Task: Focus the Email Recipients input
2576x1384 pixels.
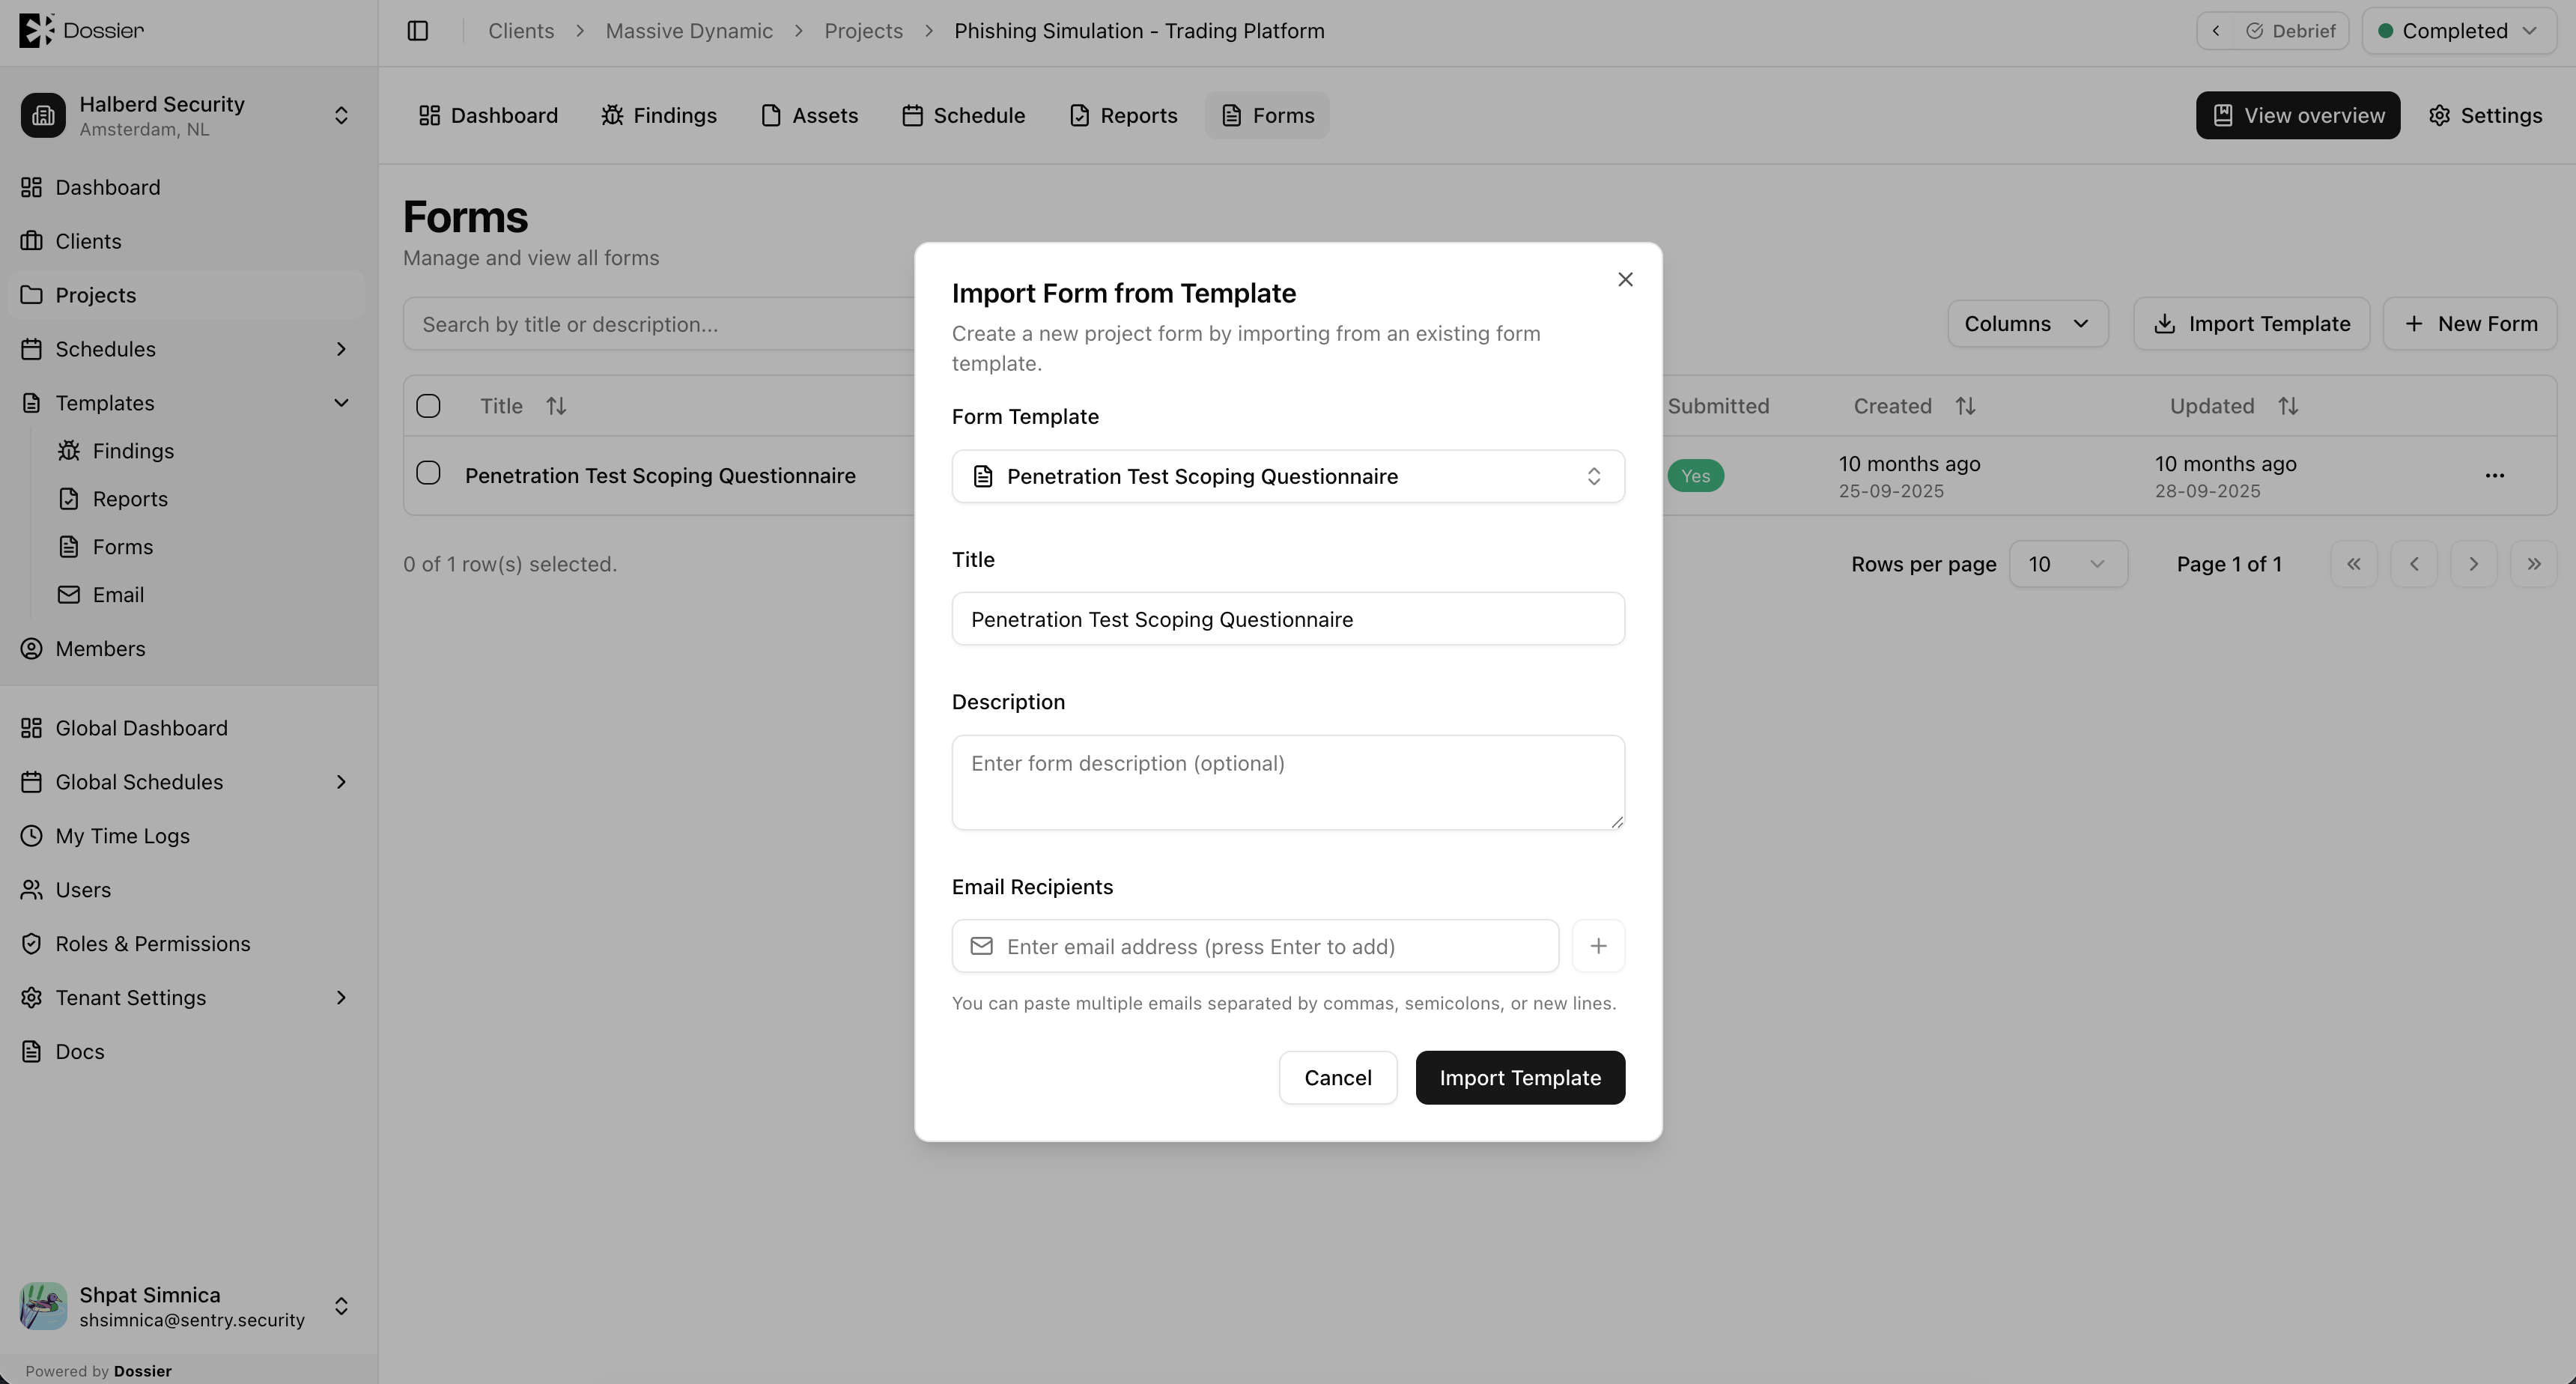Action: (1255, 946)
